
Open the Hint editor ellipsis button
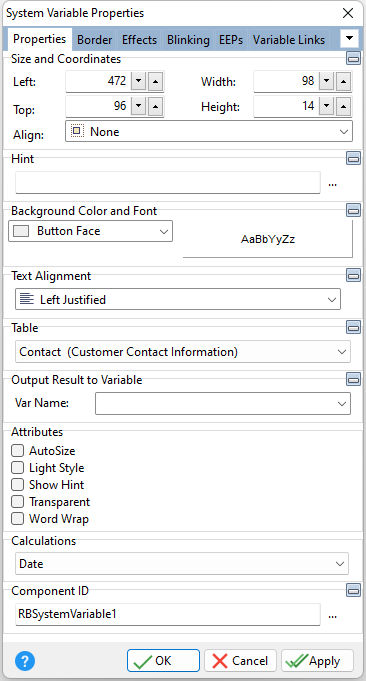333,184
